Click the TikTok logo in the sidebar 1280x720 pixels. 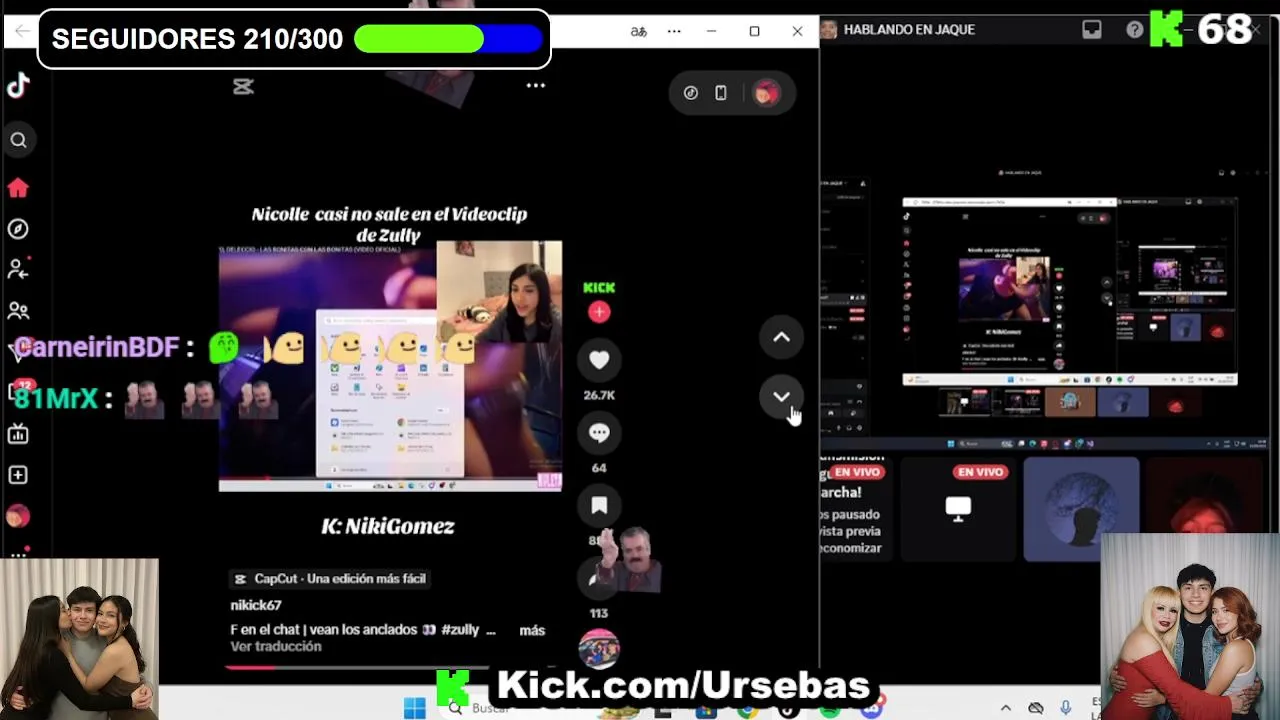point(18,86)
